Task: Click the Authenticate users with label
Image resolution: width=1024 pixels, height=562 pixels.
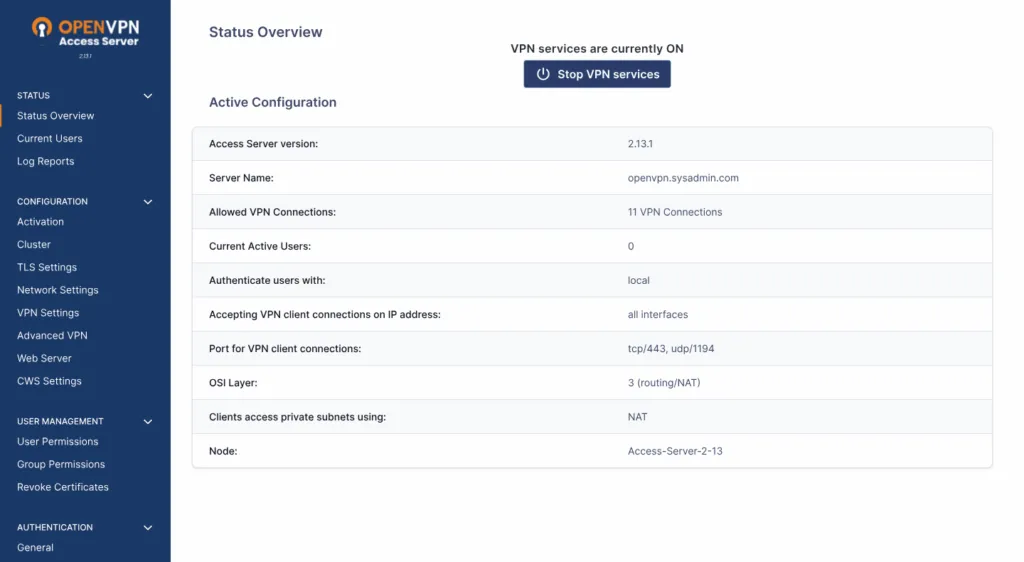Action: point(267,280)
